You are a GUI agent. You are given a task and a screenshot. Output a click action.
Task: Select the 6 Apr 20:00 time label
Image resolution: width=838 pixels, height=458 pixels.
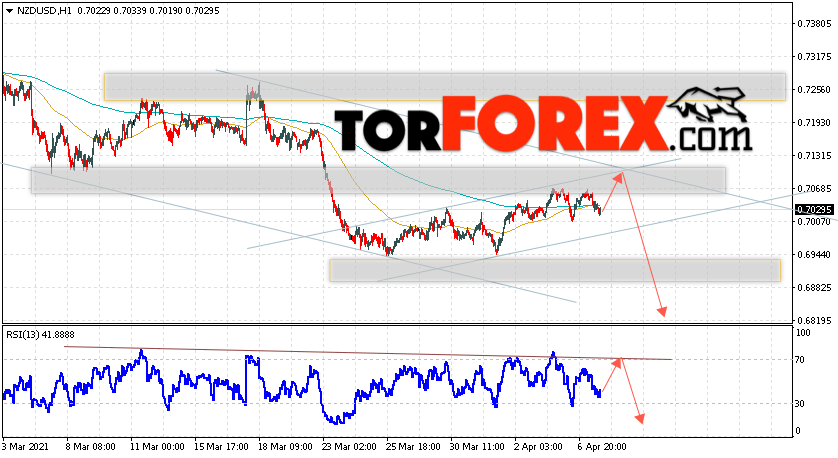(x=602, y=447)
